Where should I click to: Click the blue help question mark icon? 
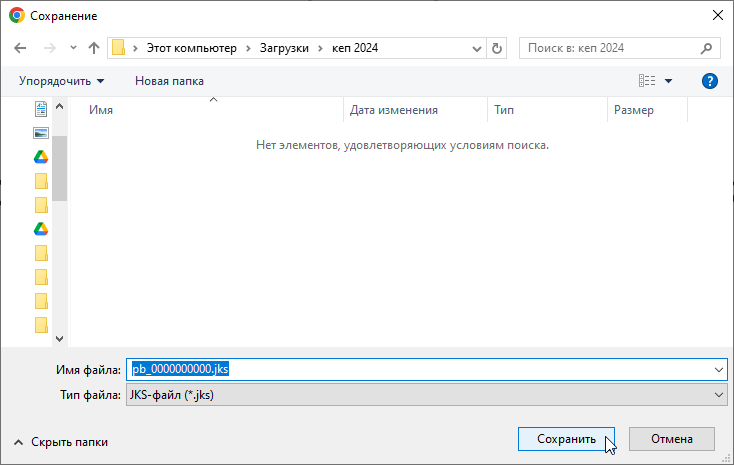click(x=710, y=80)
